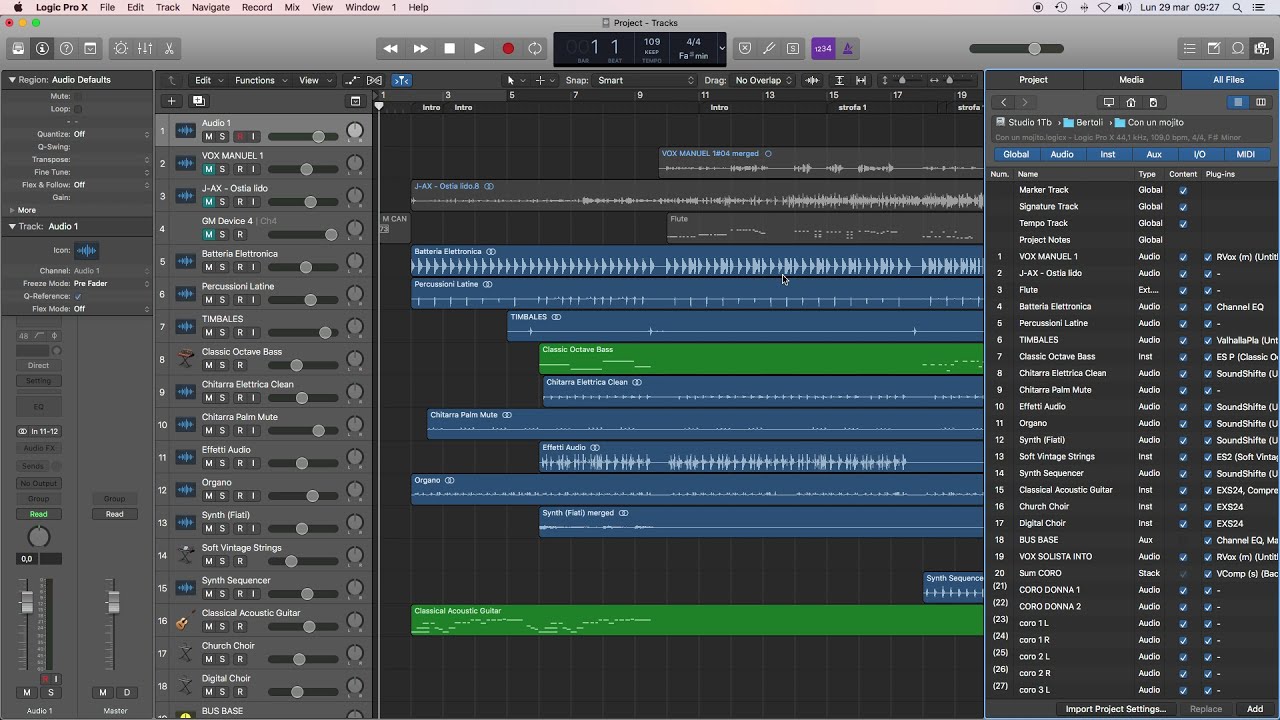Open the Functions dropdown menu
The height and width of the screenshot is (720, 1280).
tap(260, 80)
